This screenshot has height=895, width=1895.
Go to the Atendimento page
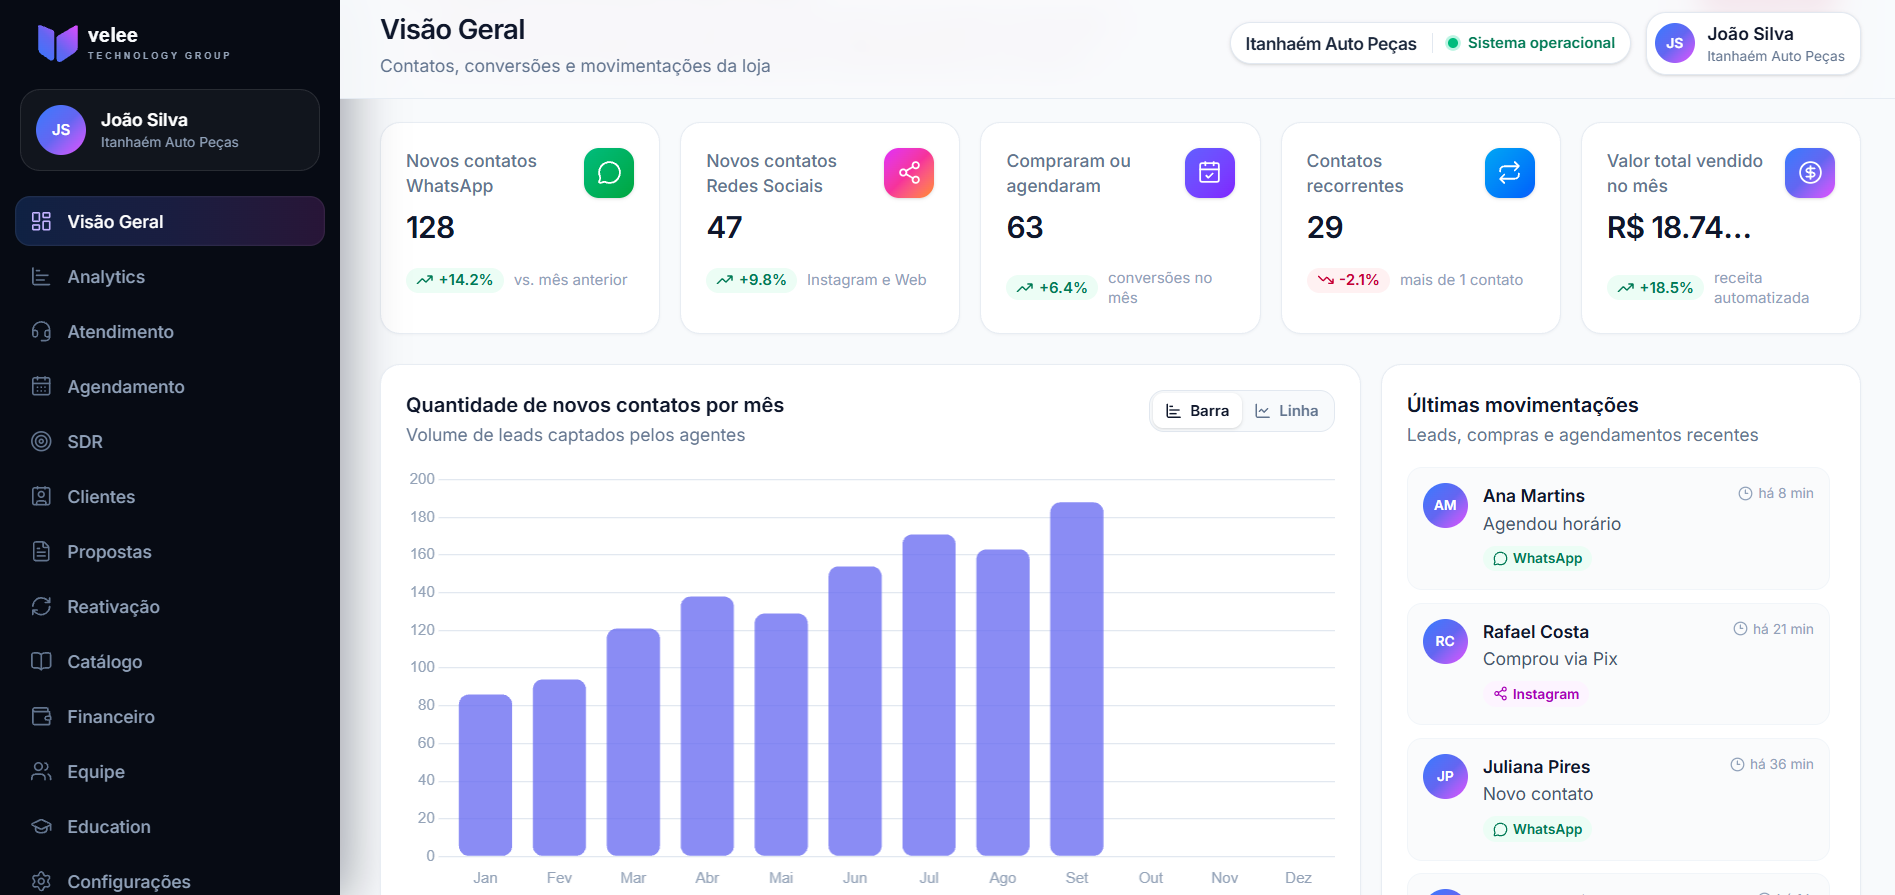(170, 332)
